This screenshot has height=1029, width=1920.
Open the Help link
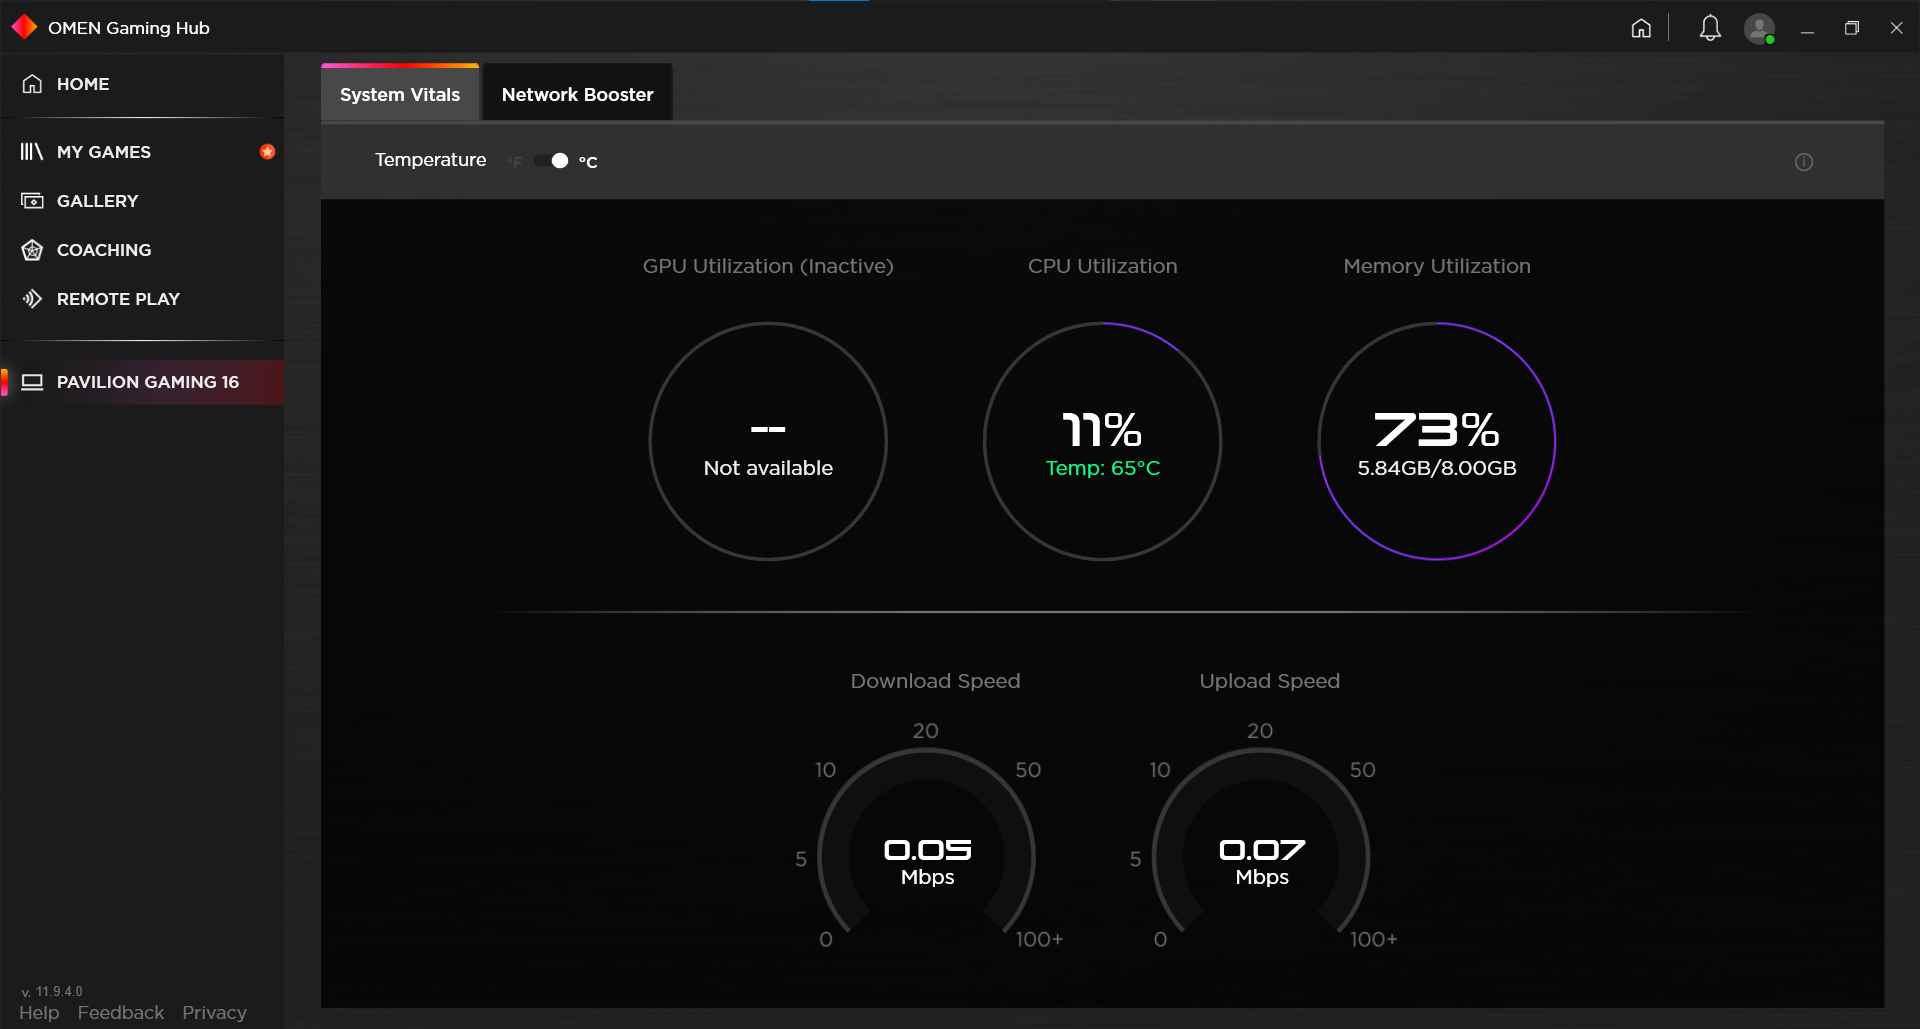tap(39, 1012)
